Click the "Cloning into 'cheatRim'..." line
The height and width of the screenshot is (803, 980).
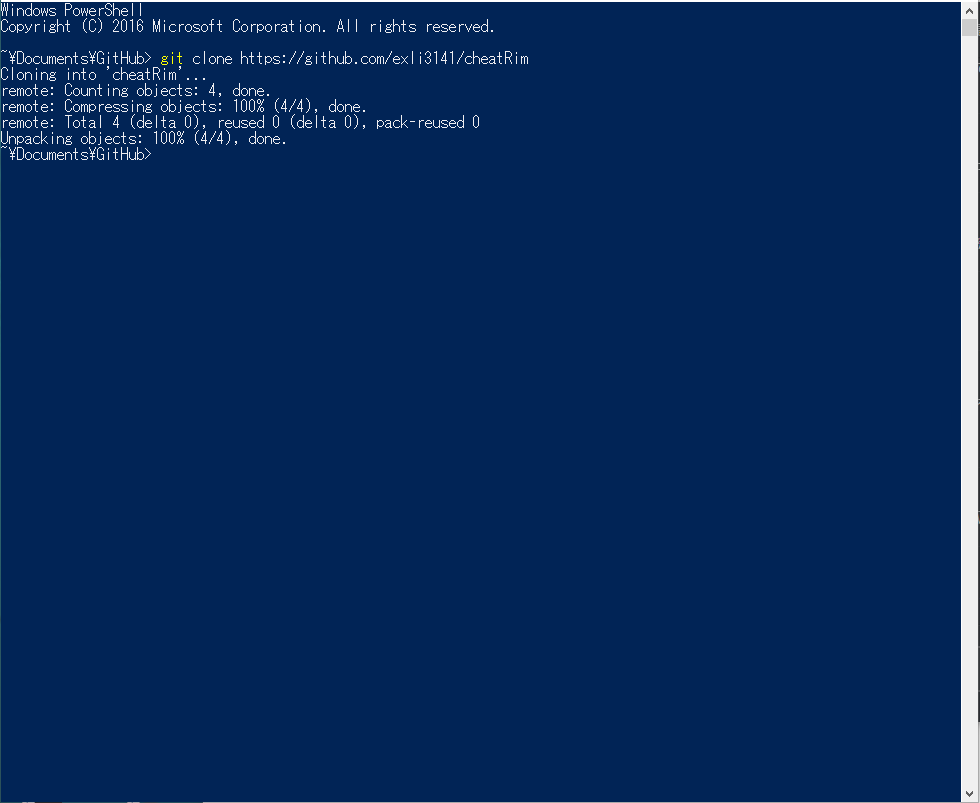click(x=104, y=74)
